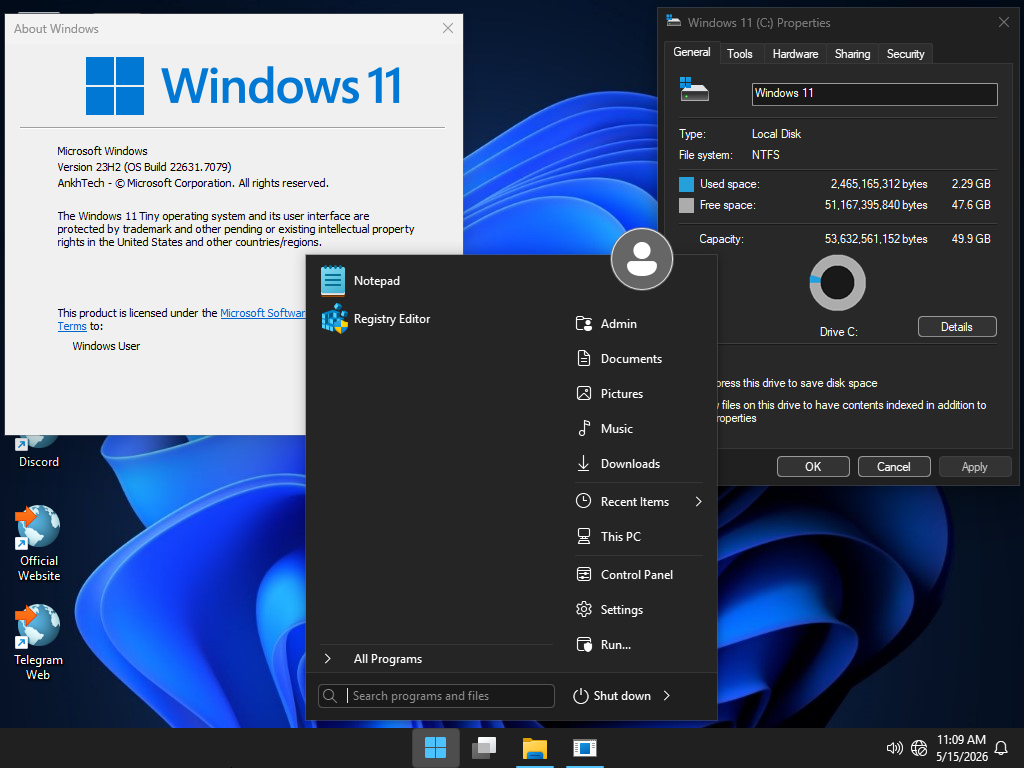Open Downloads in the Start menu
Screen dimensions: 1024x768
point(618,464)
